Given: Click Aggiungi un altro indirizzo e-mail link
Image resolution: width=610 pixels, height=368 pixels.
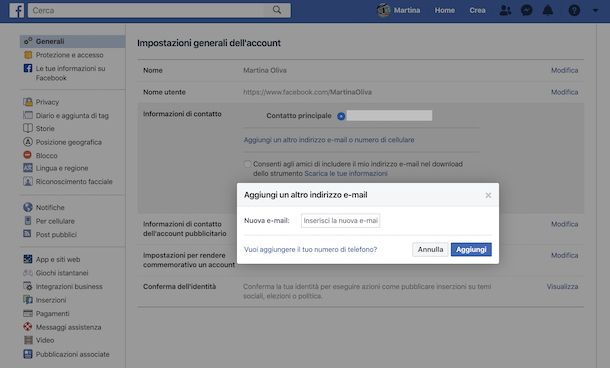Looking at the screenshot, I should pos(329,140).
